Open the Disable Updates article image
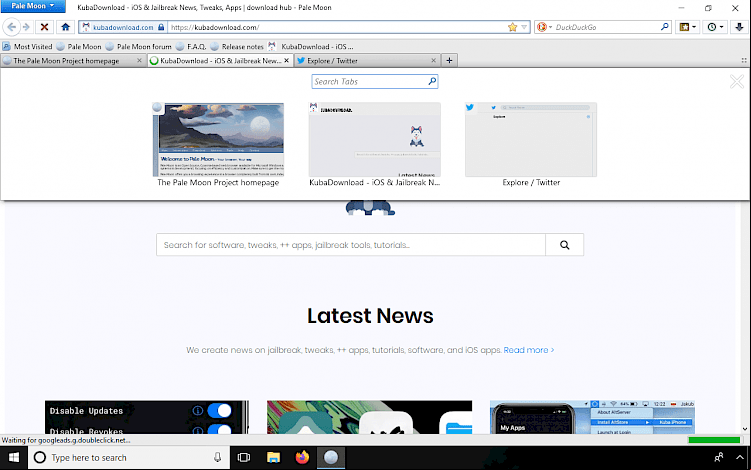This screenshot has height=470, width=751. point(147,417)
